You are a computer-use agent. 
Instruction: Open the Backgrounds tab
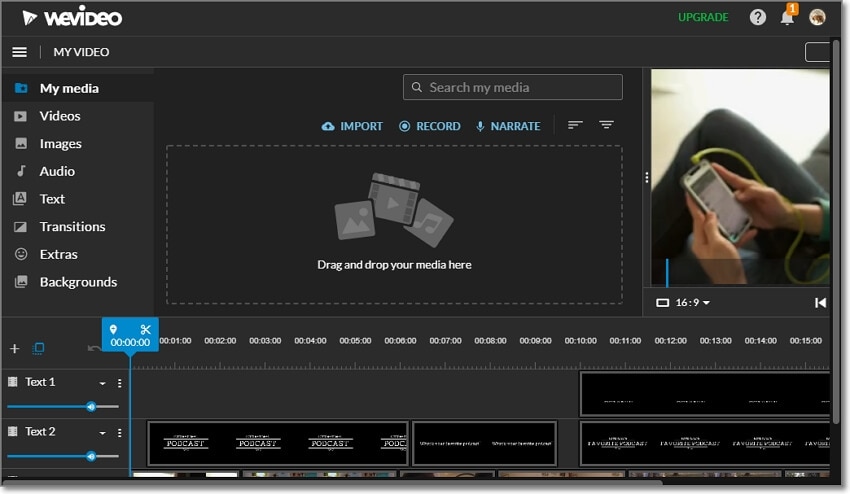78,282
